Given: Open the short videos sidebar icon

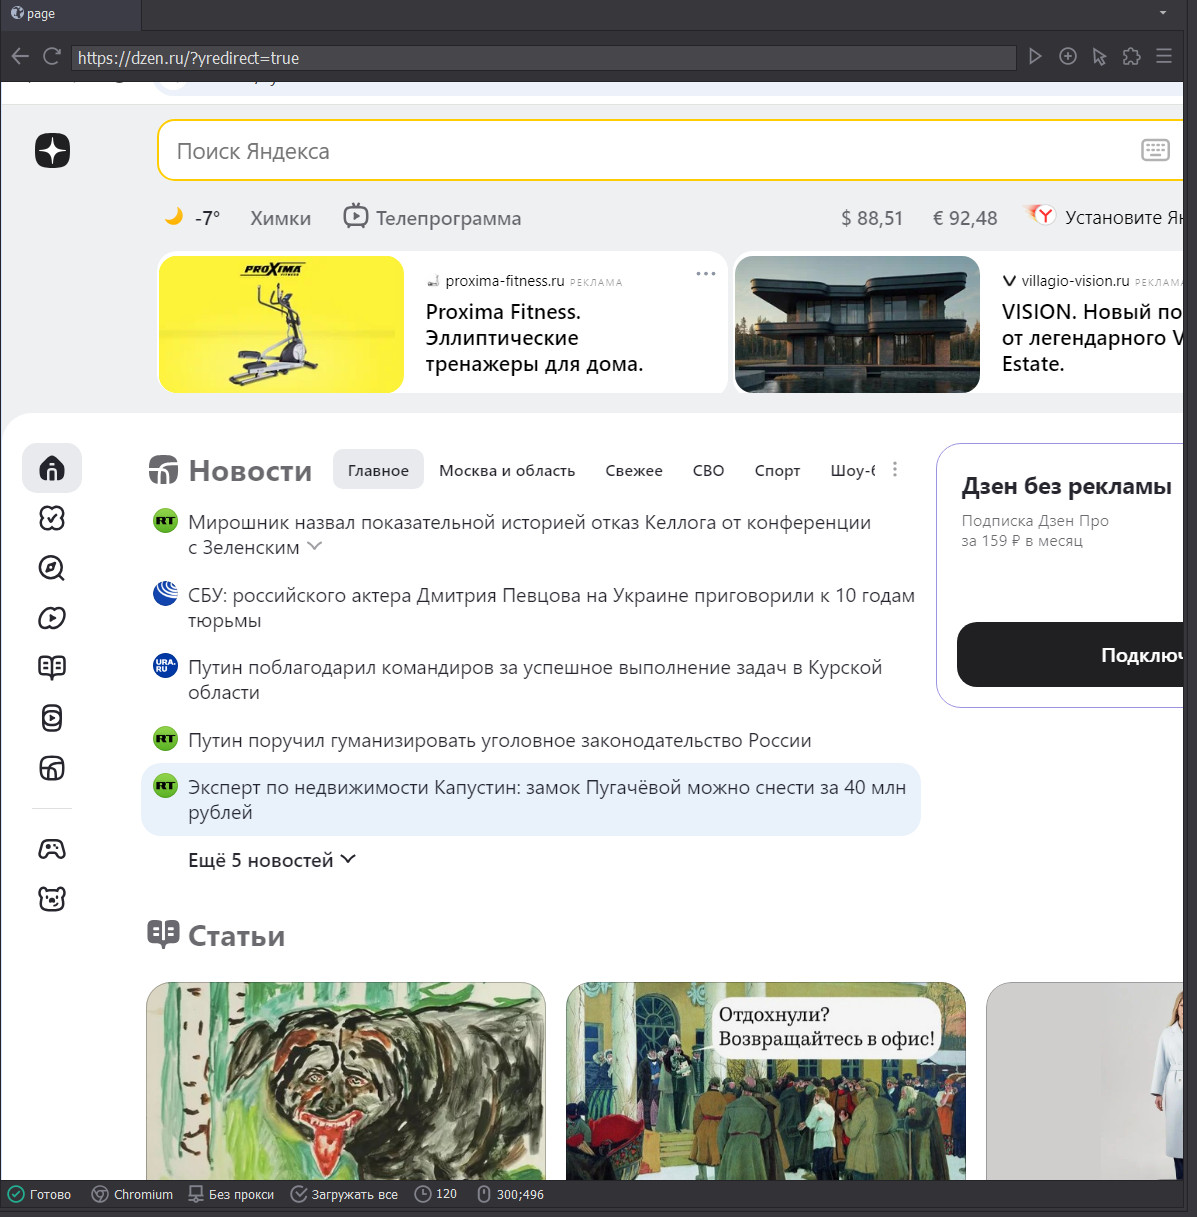Looking at the screenshot, I should [x=52, y=718].
